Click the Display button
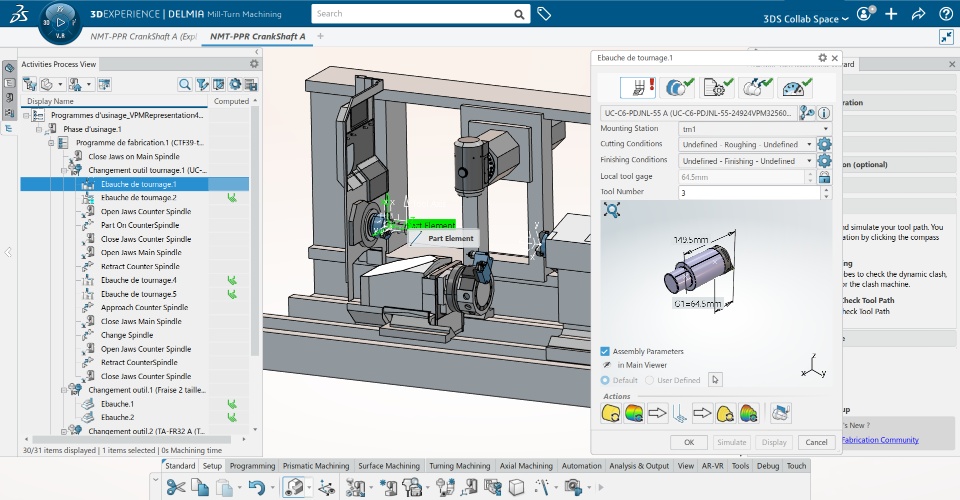 point(774,442)
